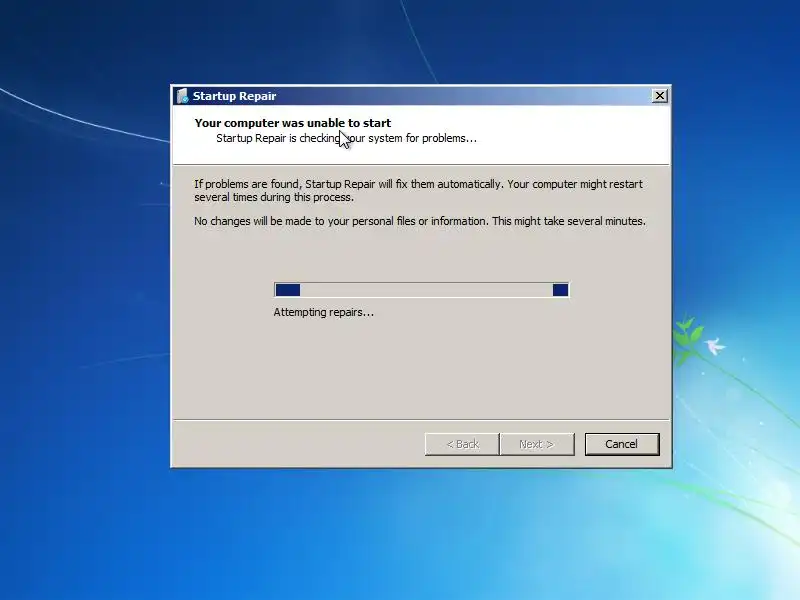The image size is (800, 600).
Task: Click the 'If problems are found' paragraph
Action: coord(418,190)
